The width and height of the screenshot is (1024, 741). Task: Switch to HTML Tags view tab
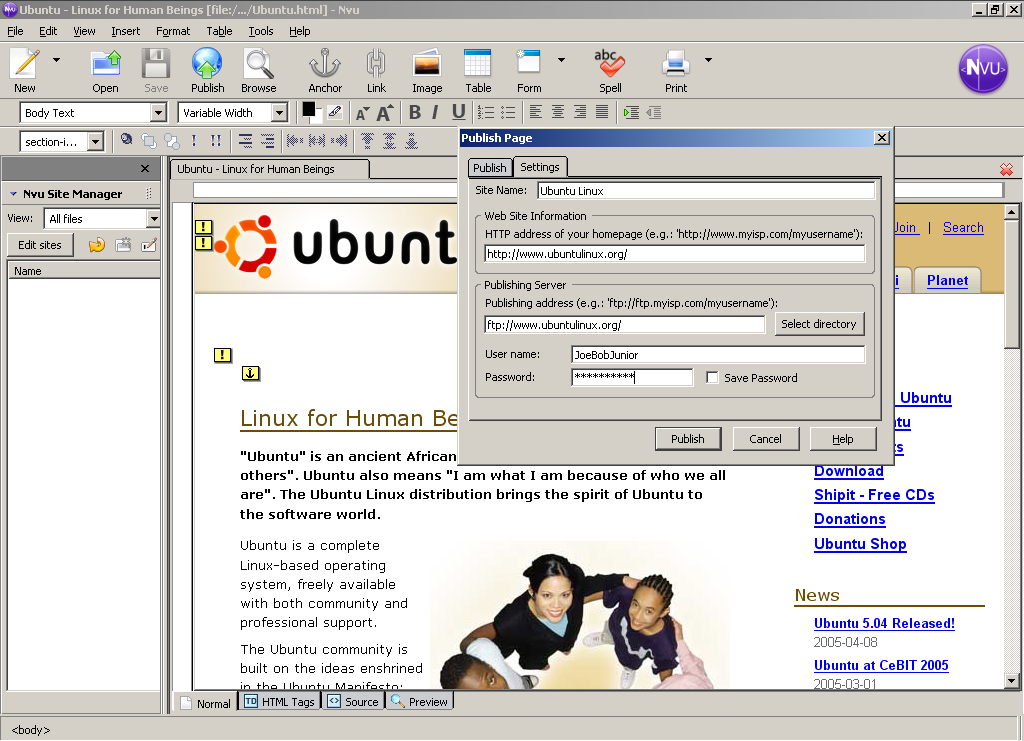pos(280,701)
